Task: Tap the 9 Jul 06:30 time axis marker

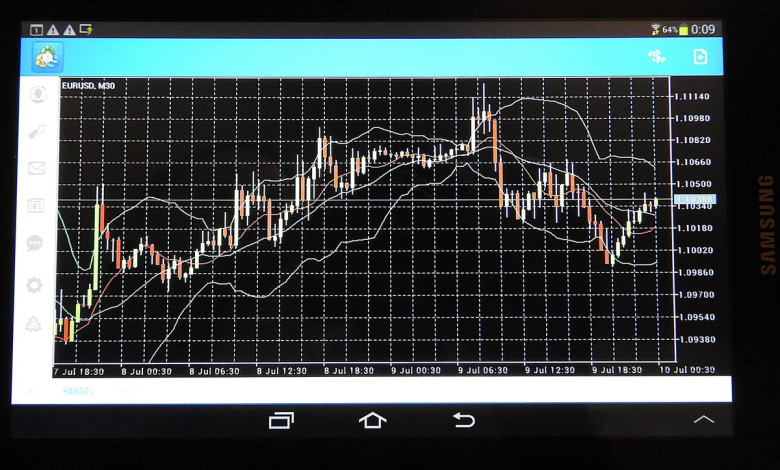Action: tap(482, 370)
